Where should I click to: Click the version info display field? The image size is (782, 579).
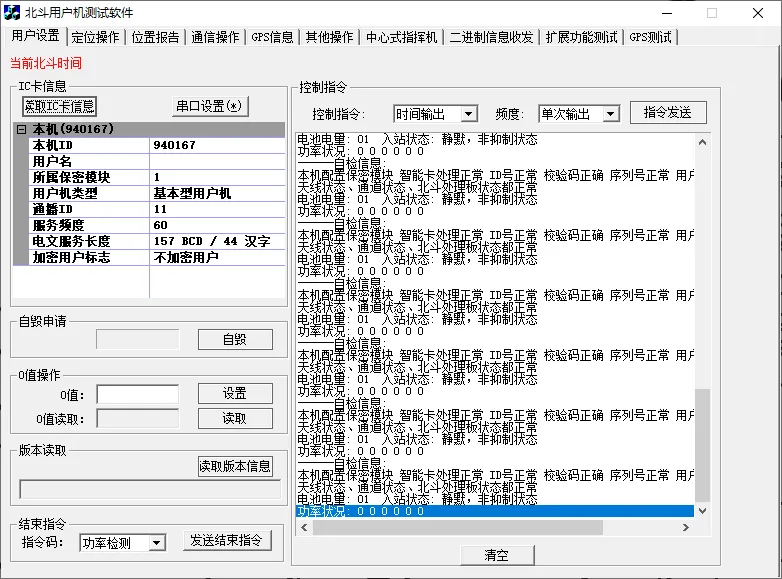coord(150,489)
